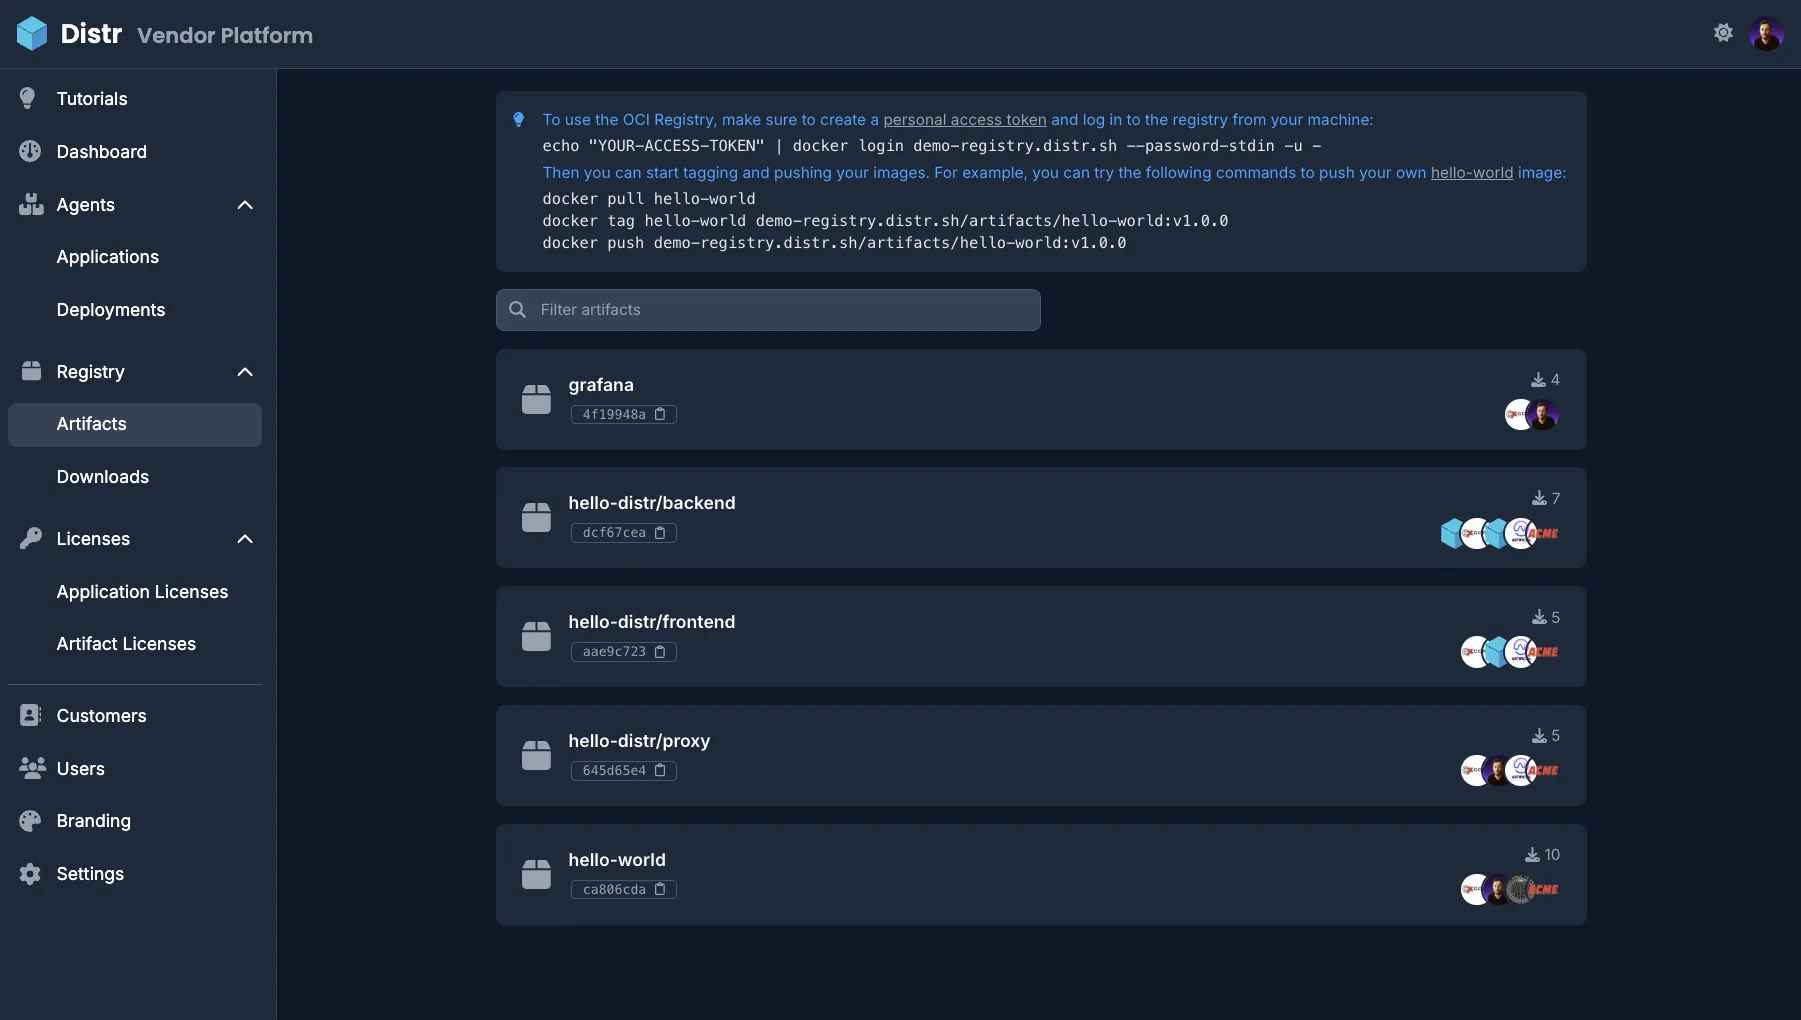Click the Branding icon in the sidebar
Image resolution: width=1801 pixels, height=1020 pixels.
pyautogui.click(x=30, y=820)
